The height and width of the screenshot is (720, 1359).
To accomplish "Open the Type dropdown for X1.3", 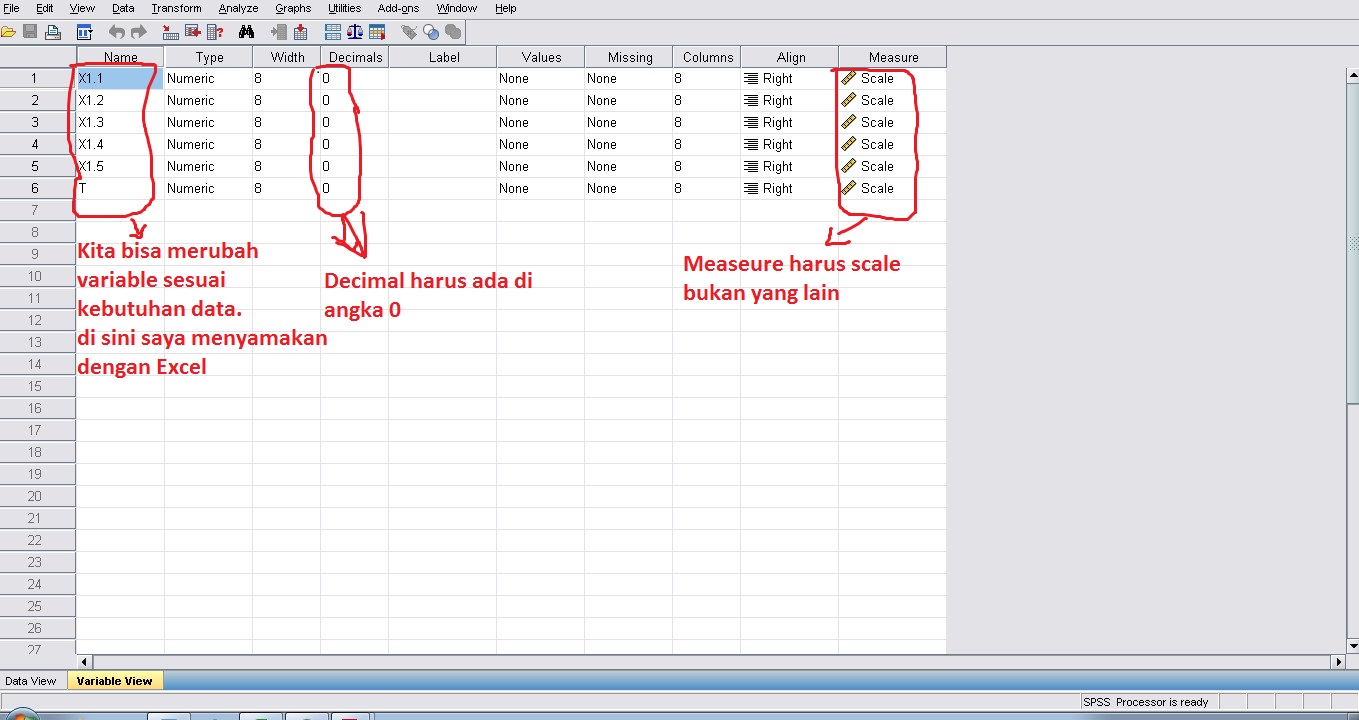I will coord(207,122).
